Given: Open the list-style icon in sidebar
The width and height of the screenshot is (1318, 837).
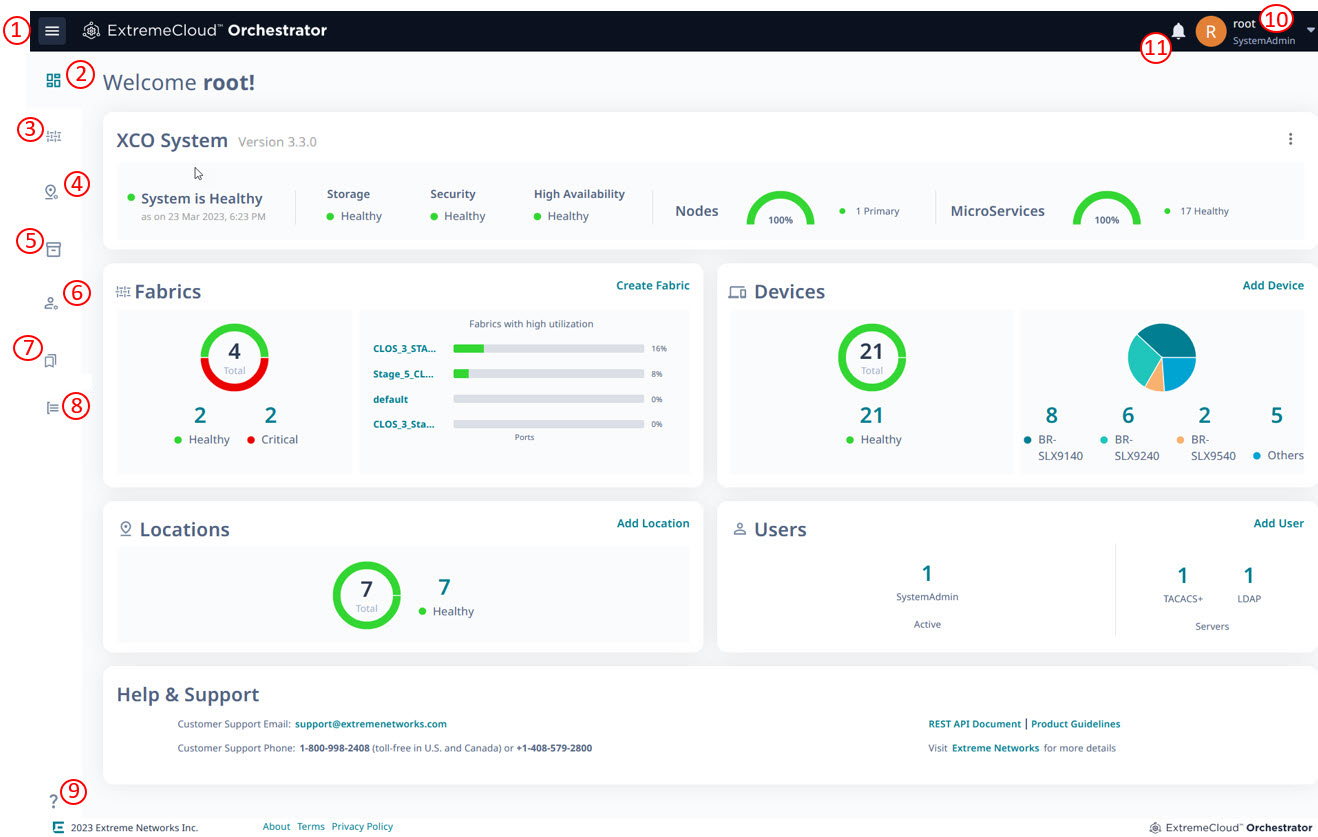Looking at the screenshot, I should coord(53,407).
